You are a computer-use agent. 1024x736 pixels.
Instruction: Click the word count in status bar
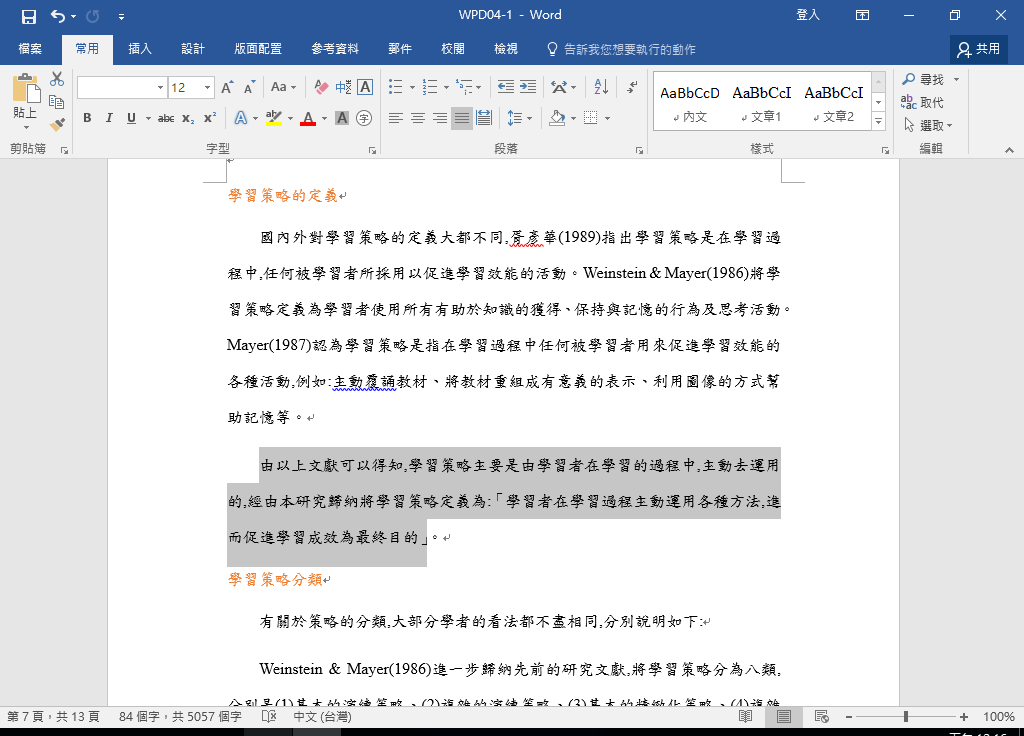[x=180, y=716]
